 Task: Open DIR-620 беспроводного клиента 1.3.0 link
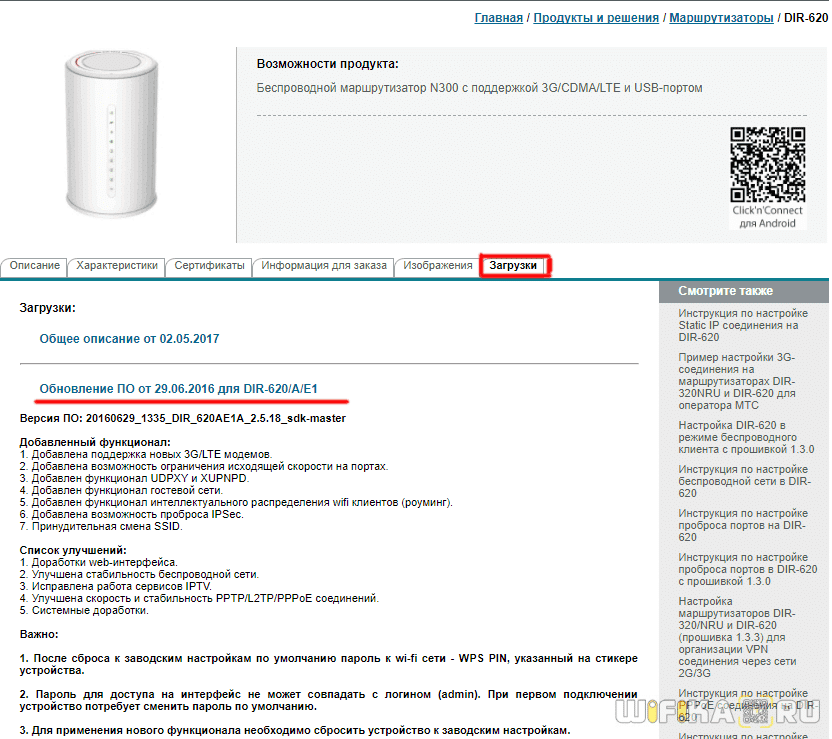[x=746, y=437]
